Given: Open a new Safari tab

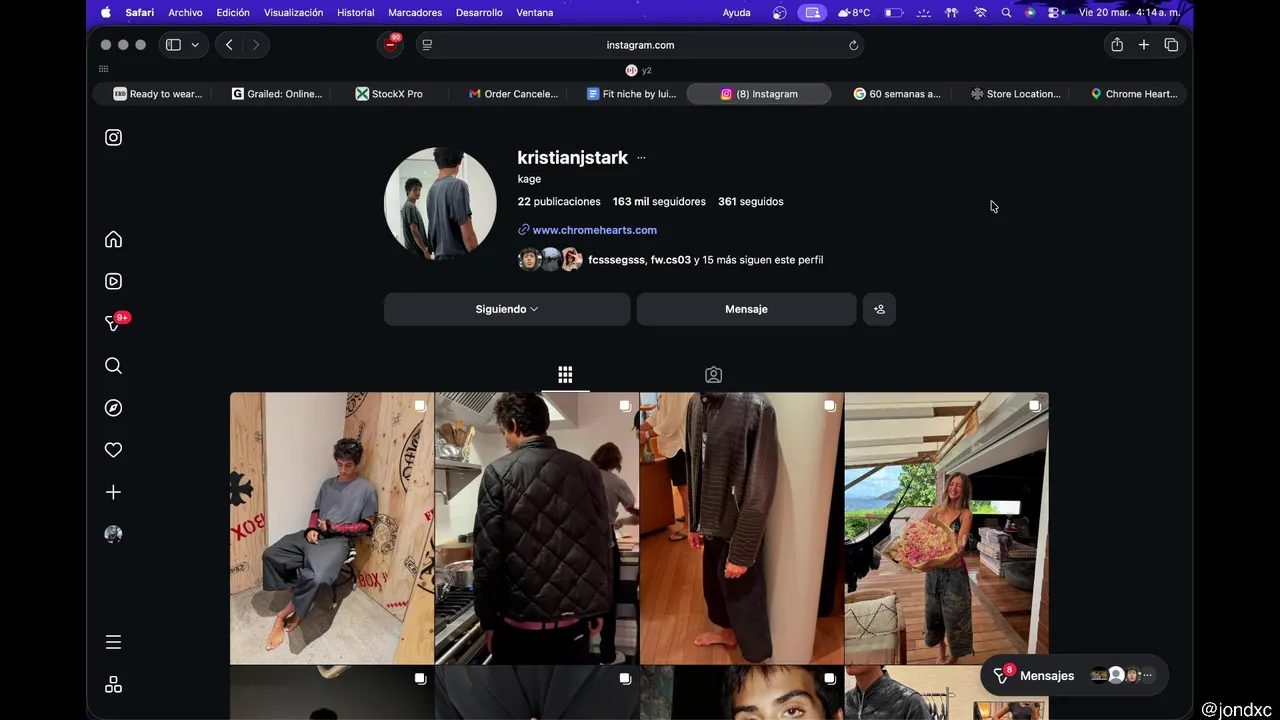Looking at the screenshot, I should (x=1144, y=45).
